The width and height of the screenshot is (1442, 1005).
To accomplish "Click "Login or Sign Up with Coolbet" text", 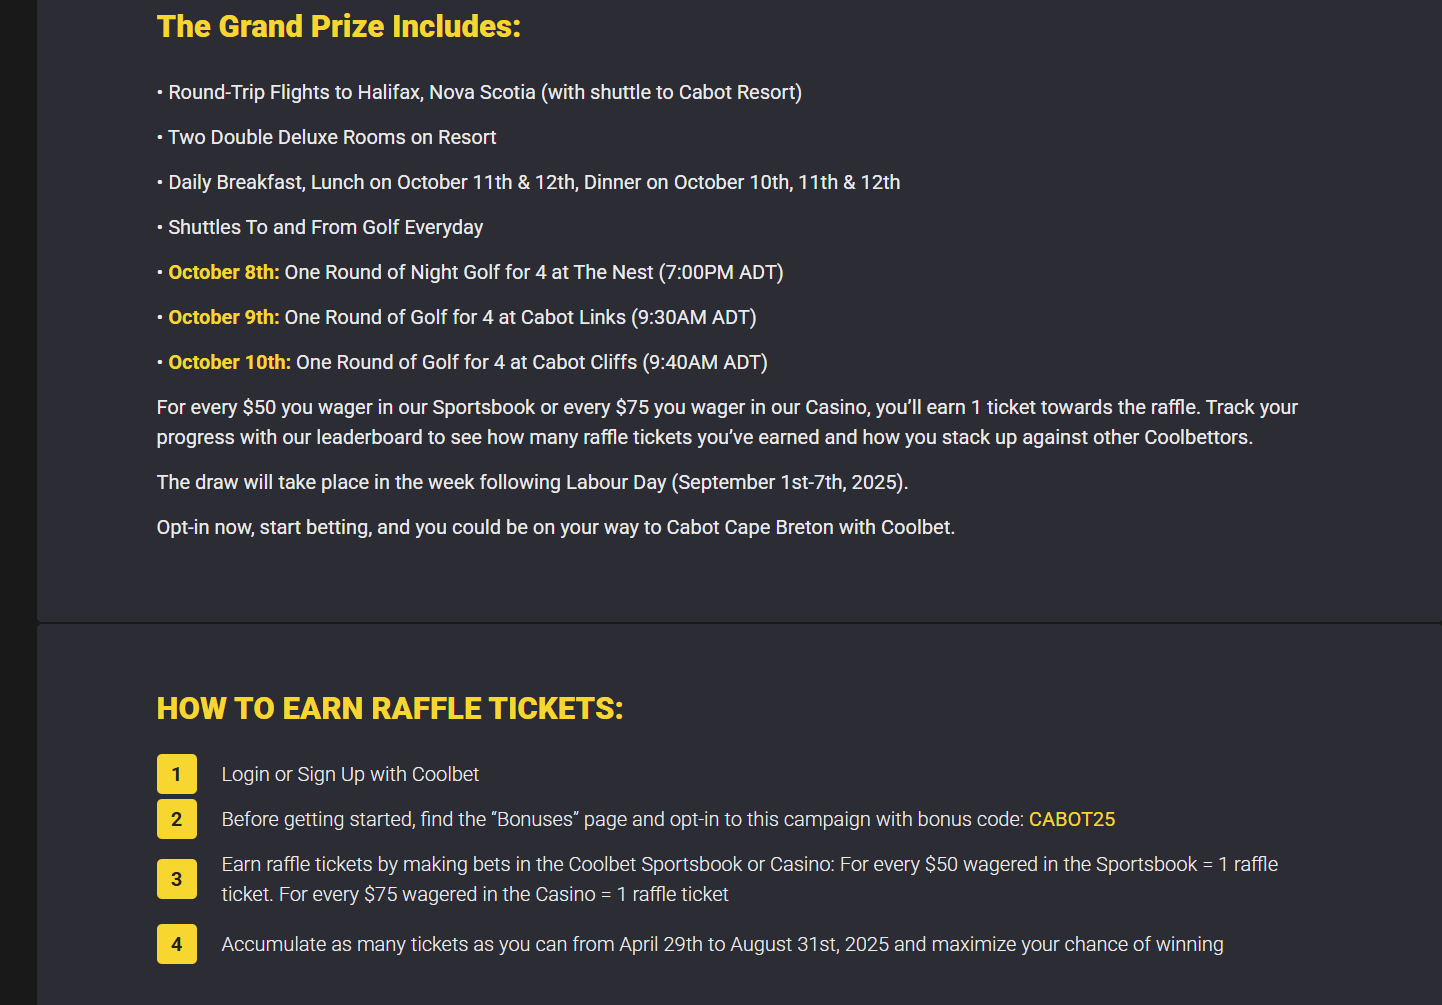I will (x=350, y=774).
